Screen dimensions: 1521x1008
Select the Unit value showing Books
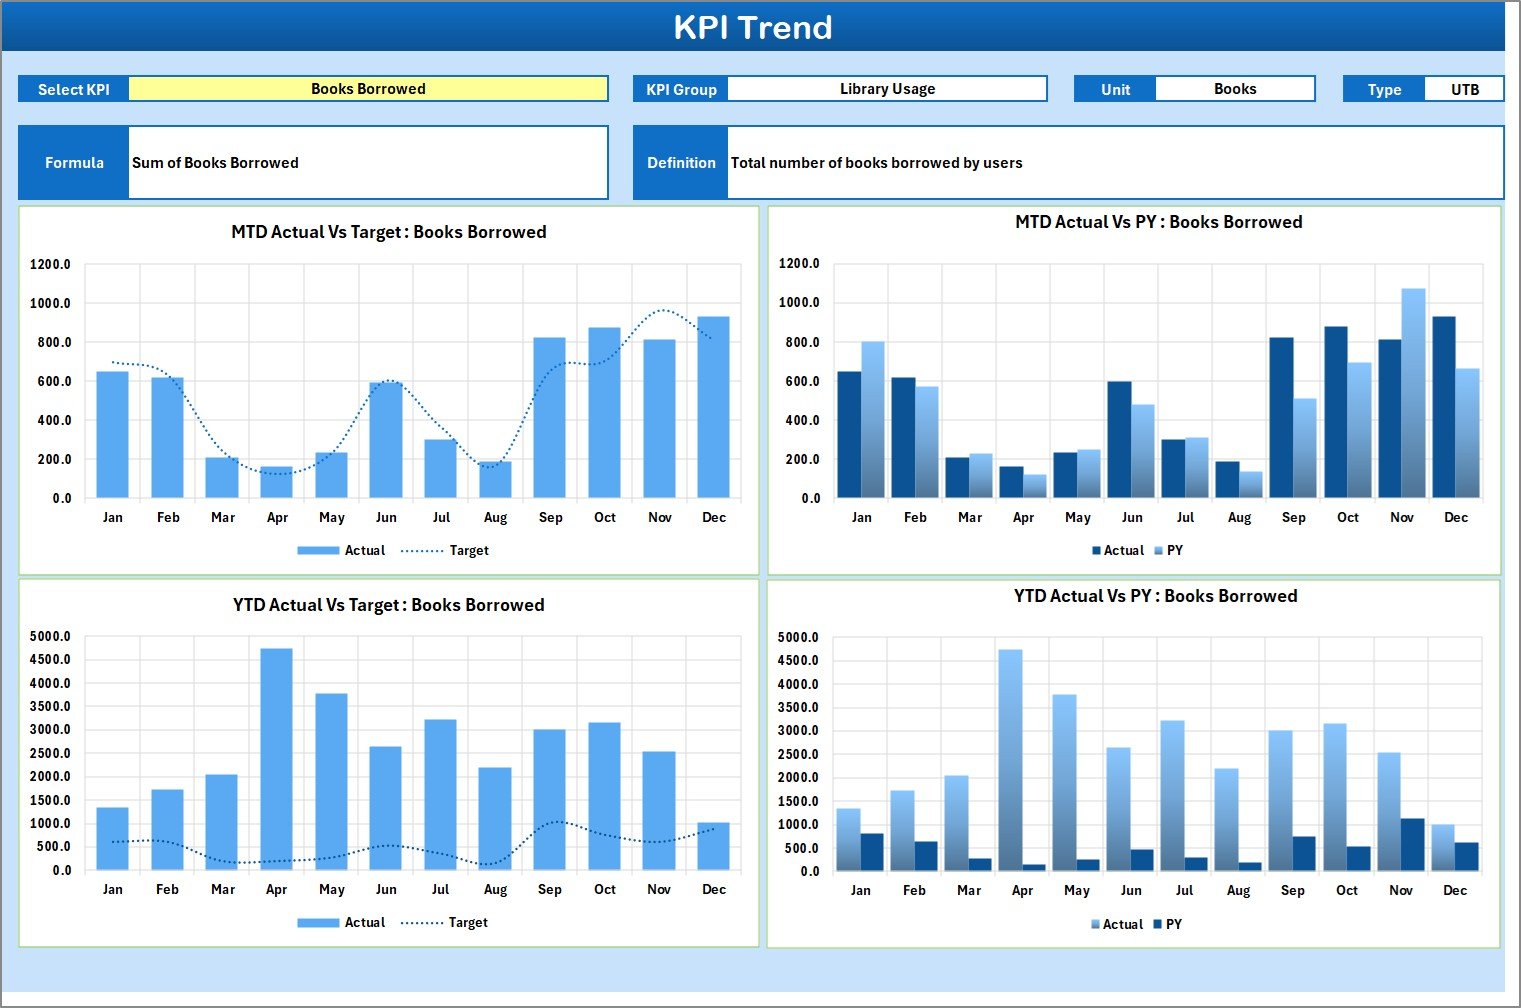[1235, 88]
